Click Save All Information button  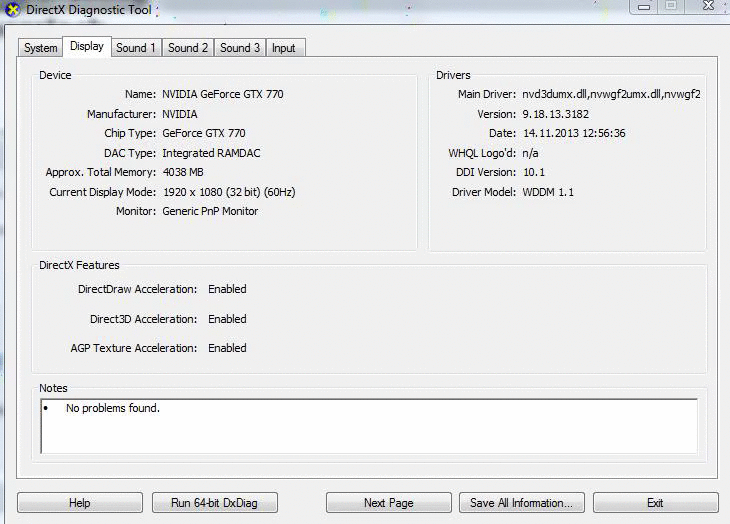521,503
